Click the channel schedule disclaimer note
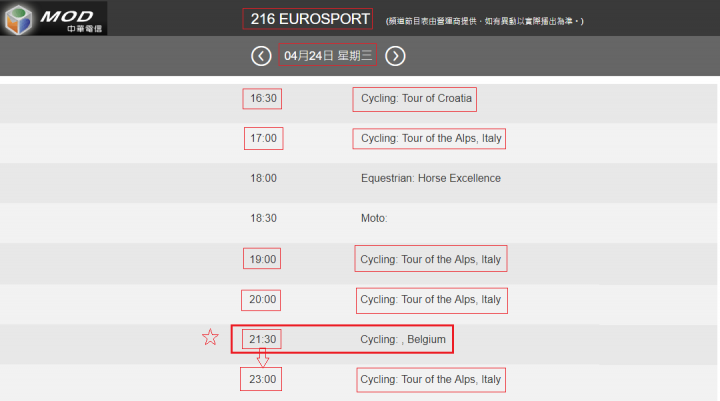This screenshot has height=401, width=720. [484, 21]
